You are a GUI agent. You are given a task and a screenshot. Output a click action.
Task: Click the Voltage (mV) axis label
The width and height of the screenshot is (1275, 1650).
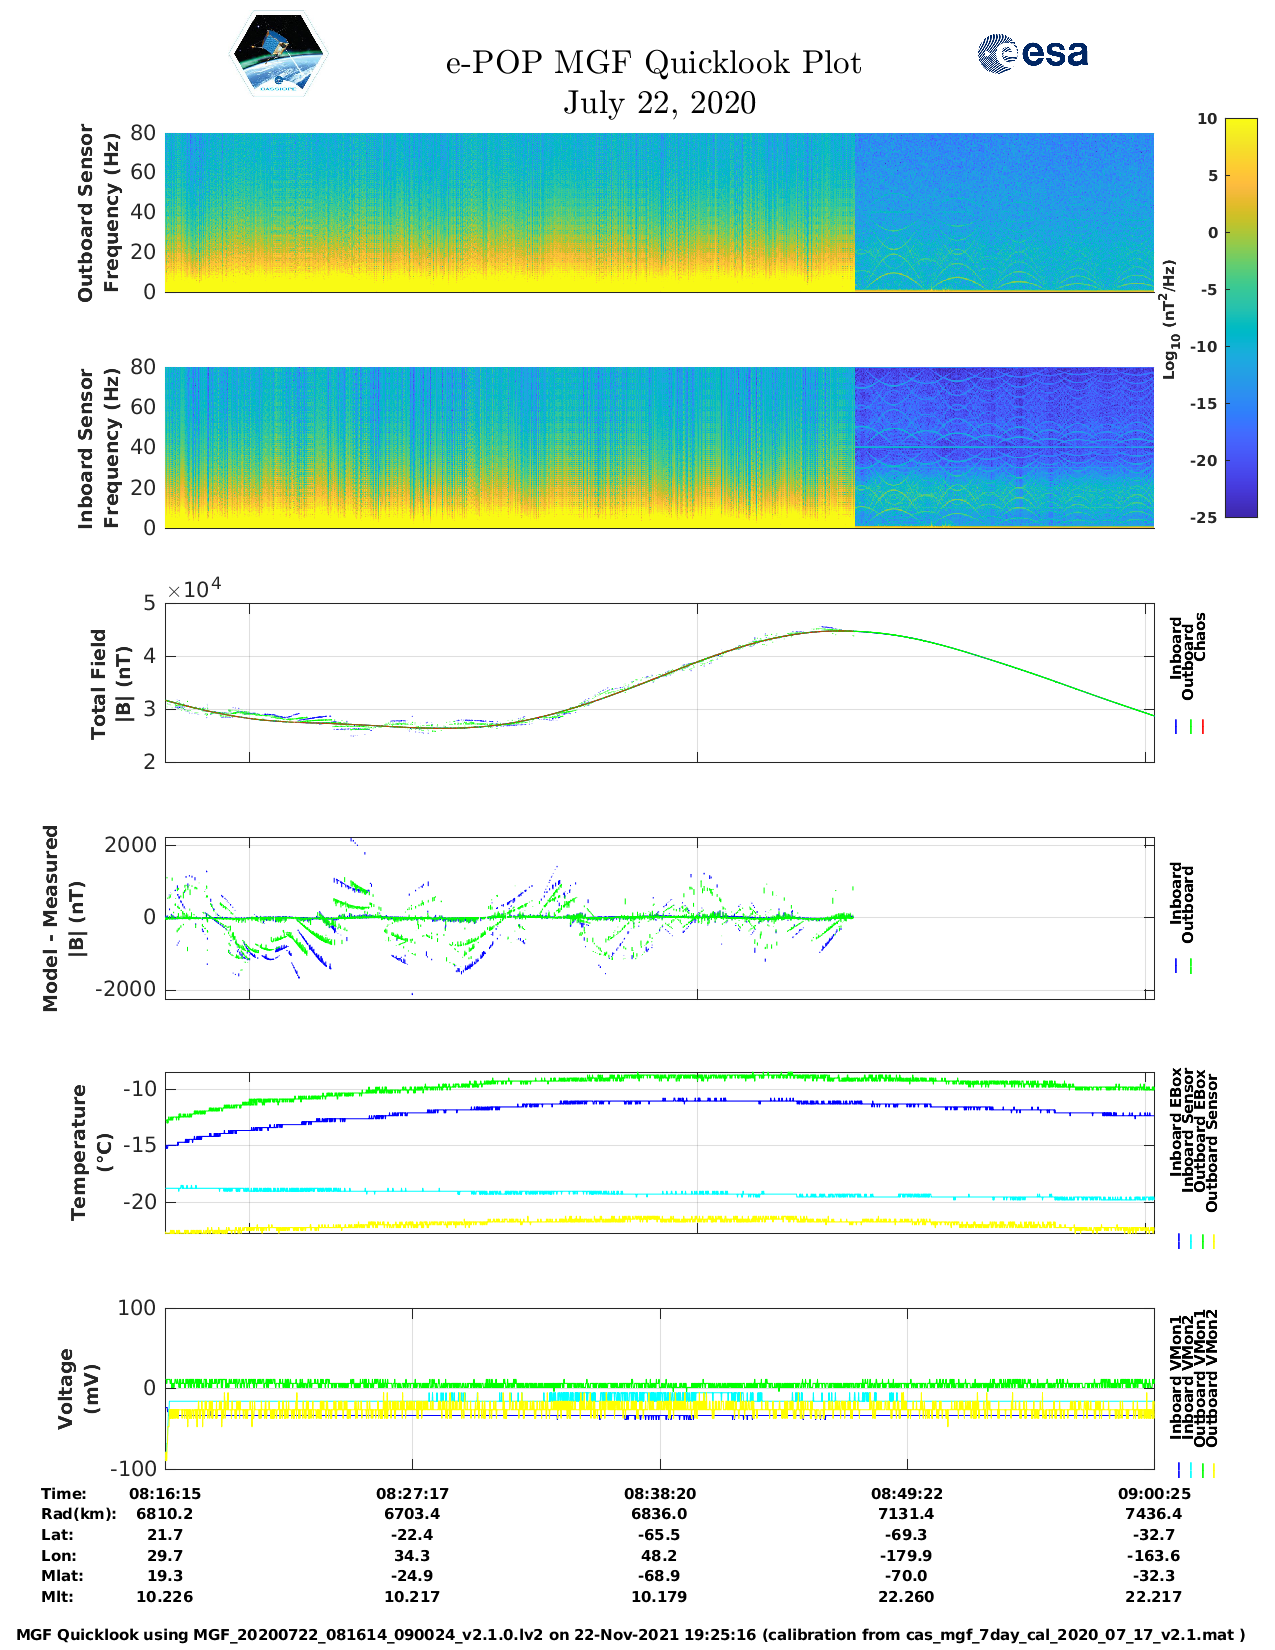coord(79,1388)
